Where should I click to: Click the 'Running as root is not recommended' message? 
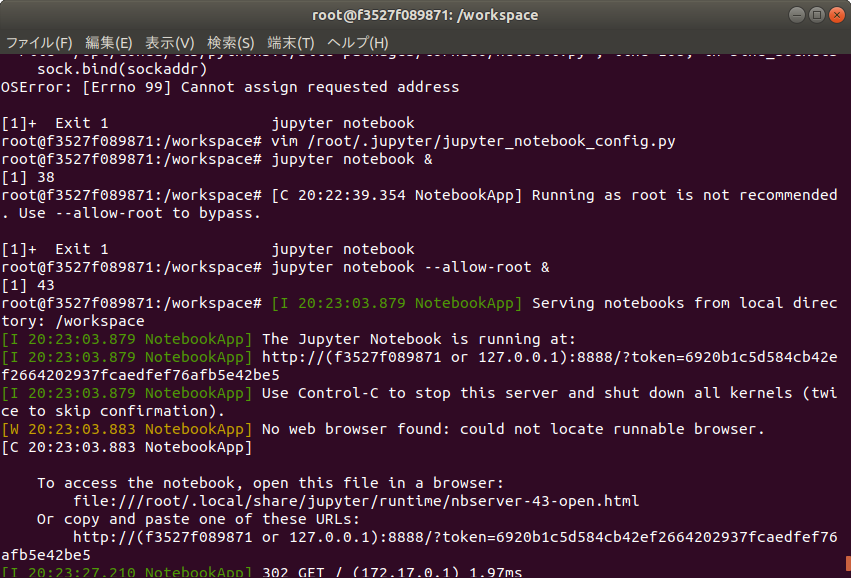pyautogui.click(x=684, y=195)
